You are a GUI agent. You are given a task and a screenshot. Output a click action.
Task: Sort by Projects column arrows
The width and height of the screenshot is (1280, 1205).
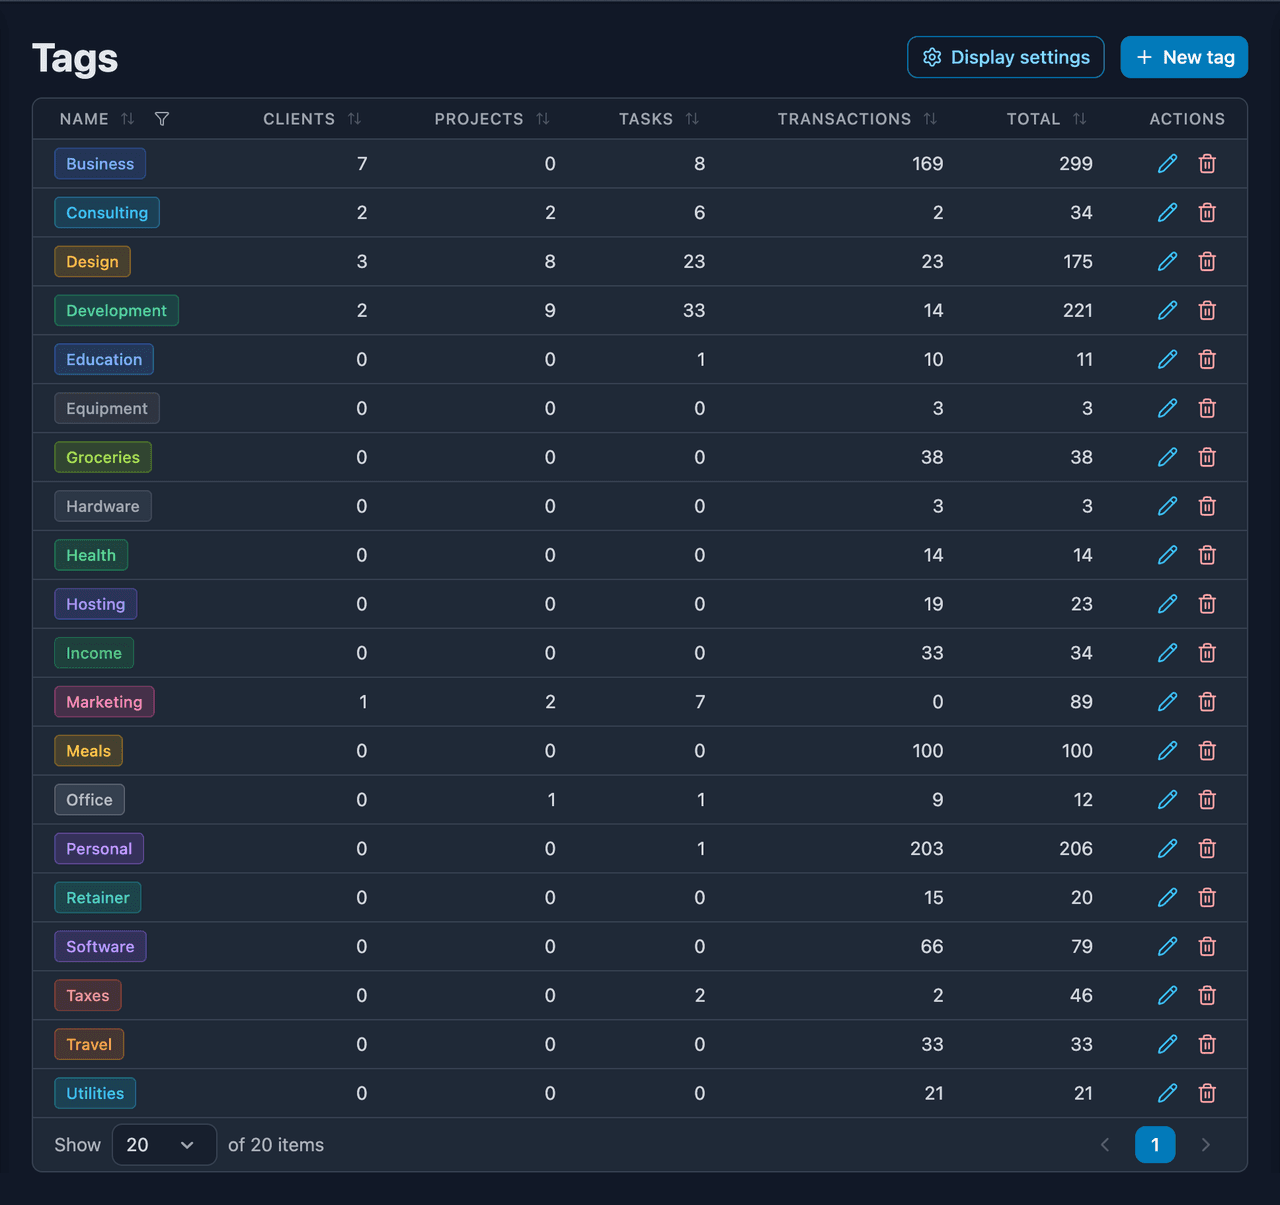543,119
